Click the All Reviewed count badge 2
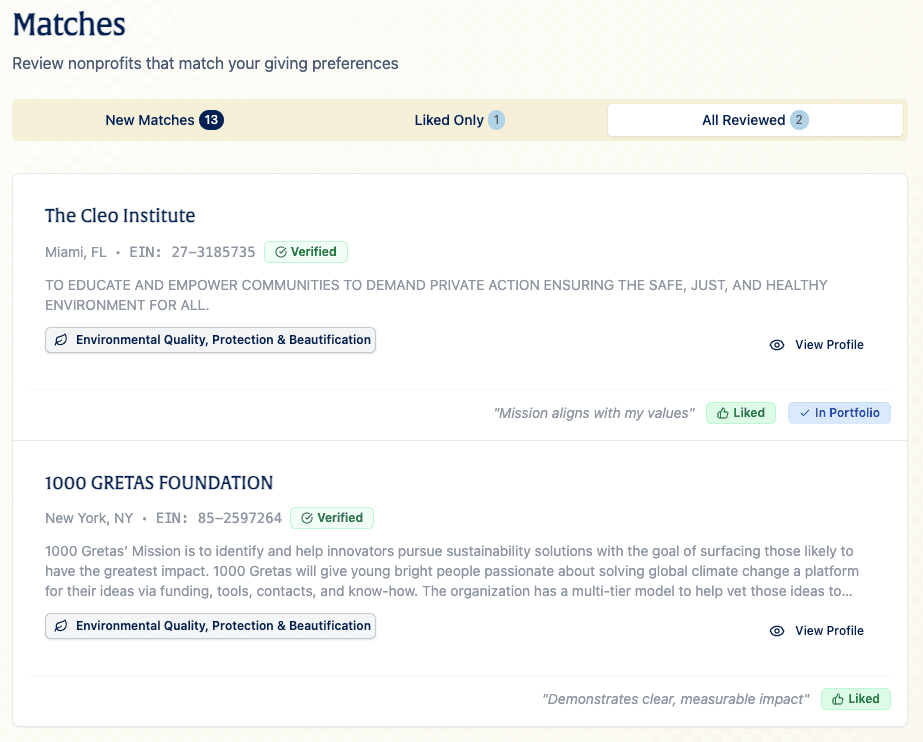 tap(799, 120)
